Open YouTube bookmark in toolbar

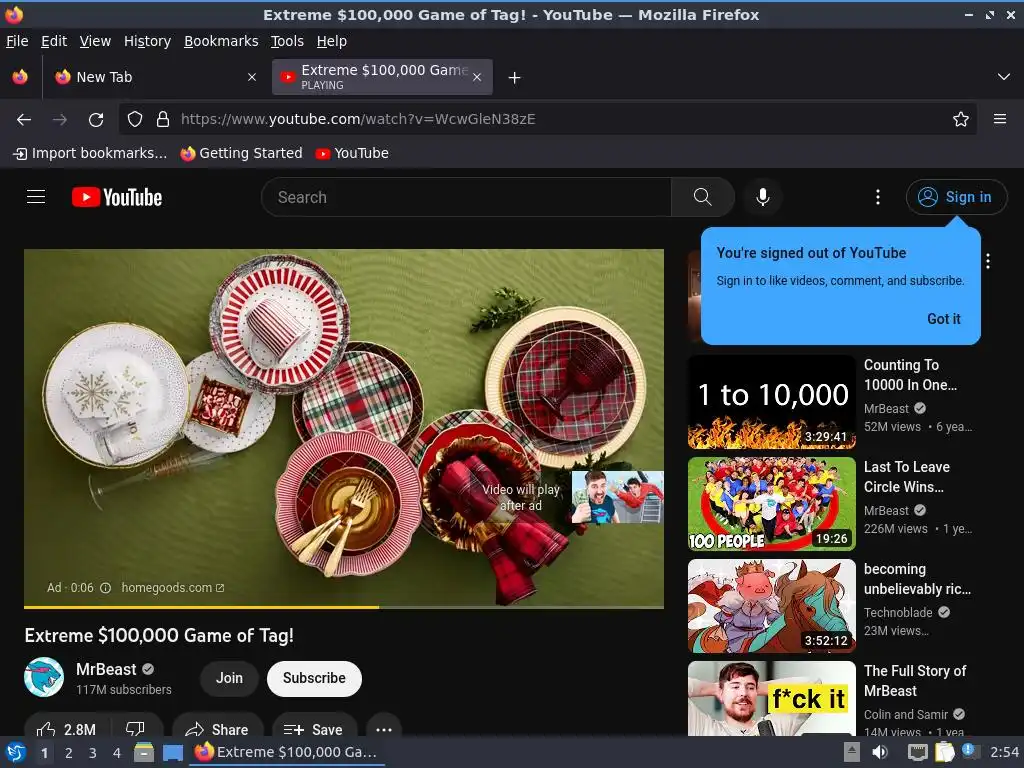tap(352, 153)
